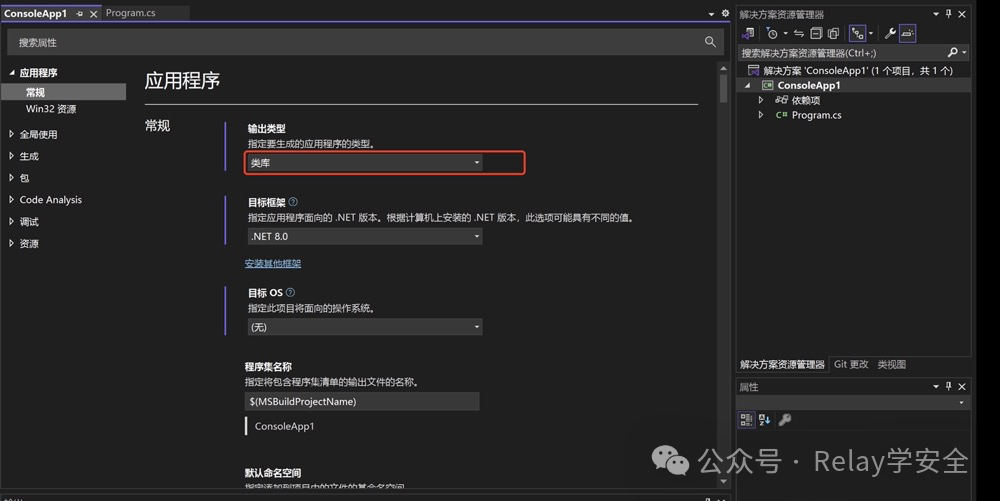Screen dimensions: 1000x501
Task: Click the C# project icon beside ConsoleApp1
Action: pyautogui.click(x=767, y=85)
